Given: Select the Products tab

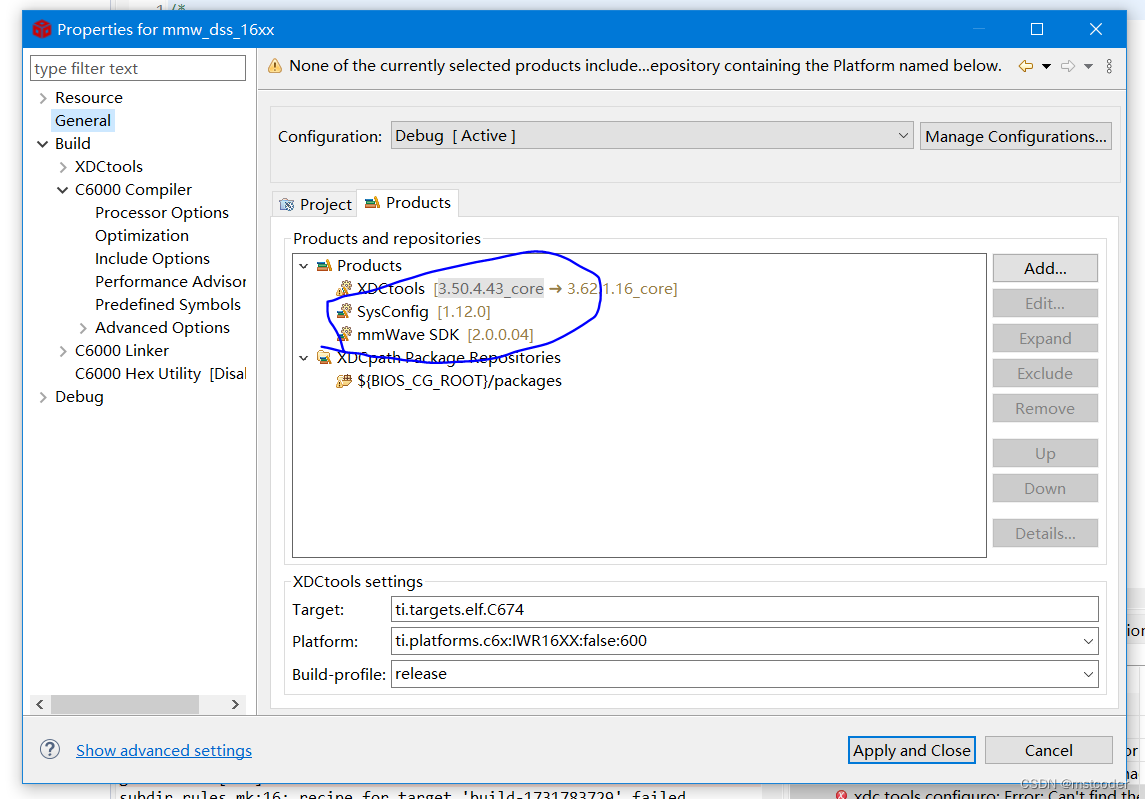Looking at the screenshot, I should [x=407, y=203].
